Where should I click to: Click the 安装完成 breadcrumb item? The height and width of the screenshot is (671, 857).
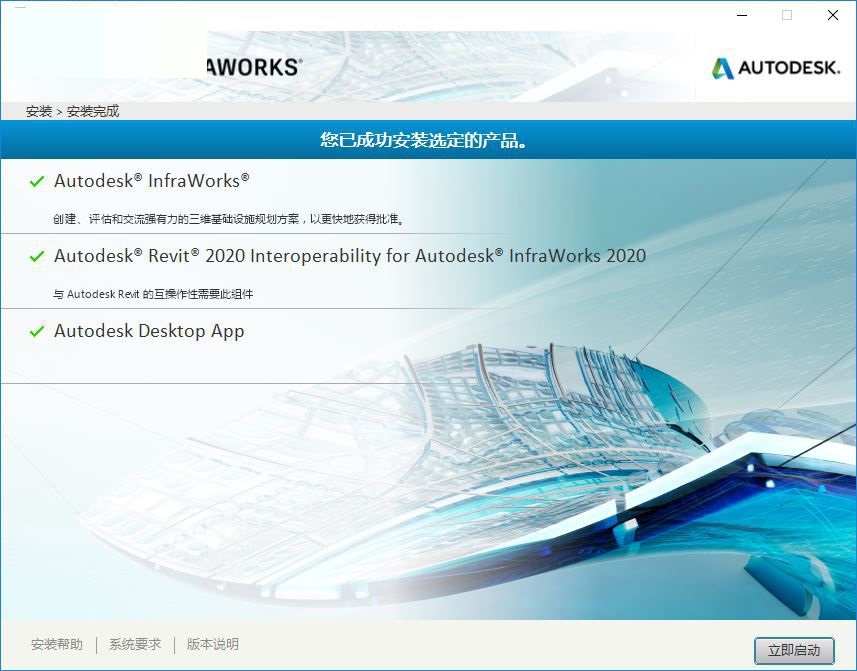93,112
